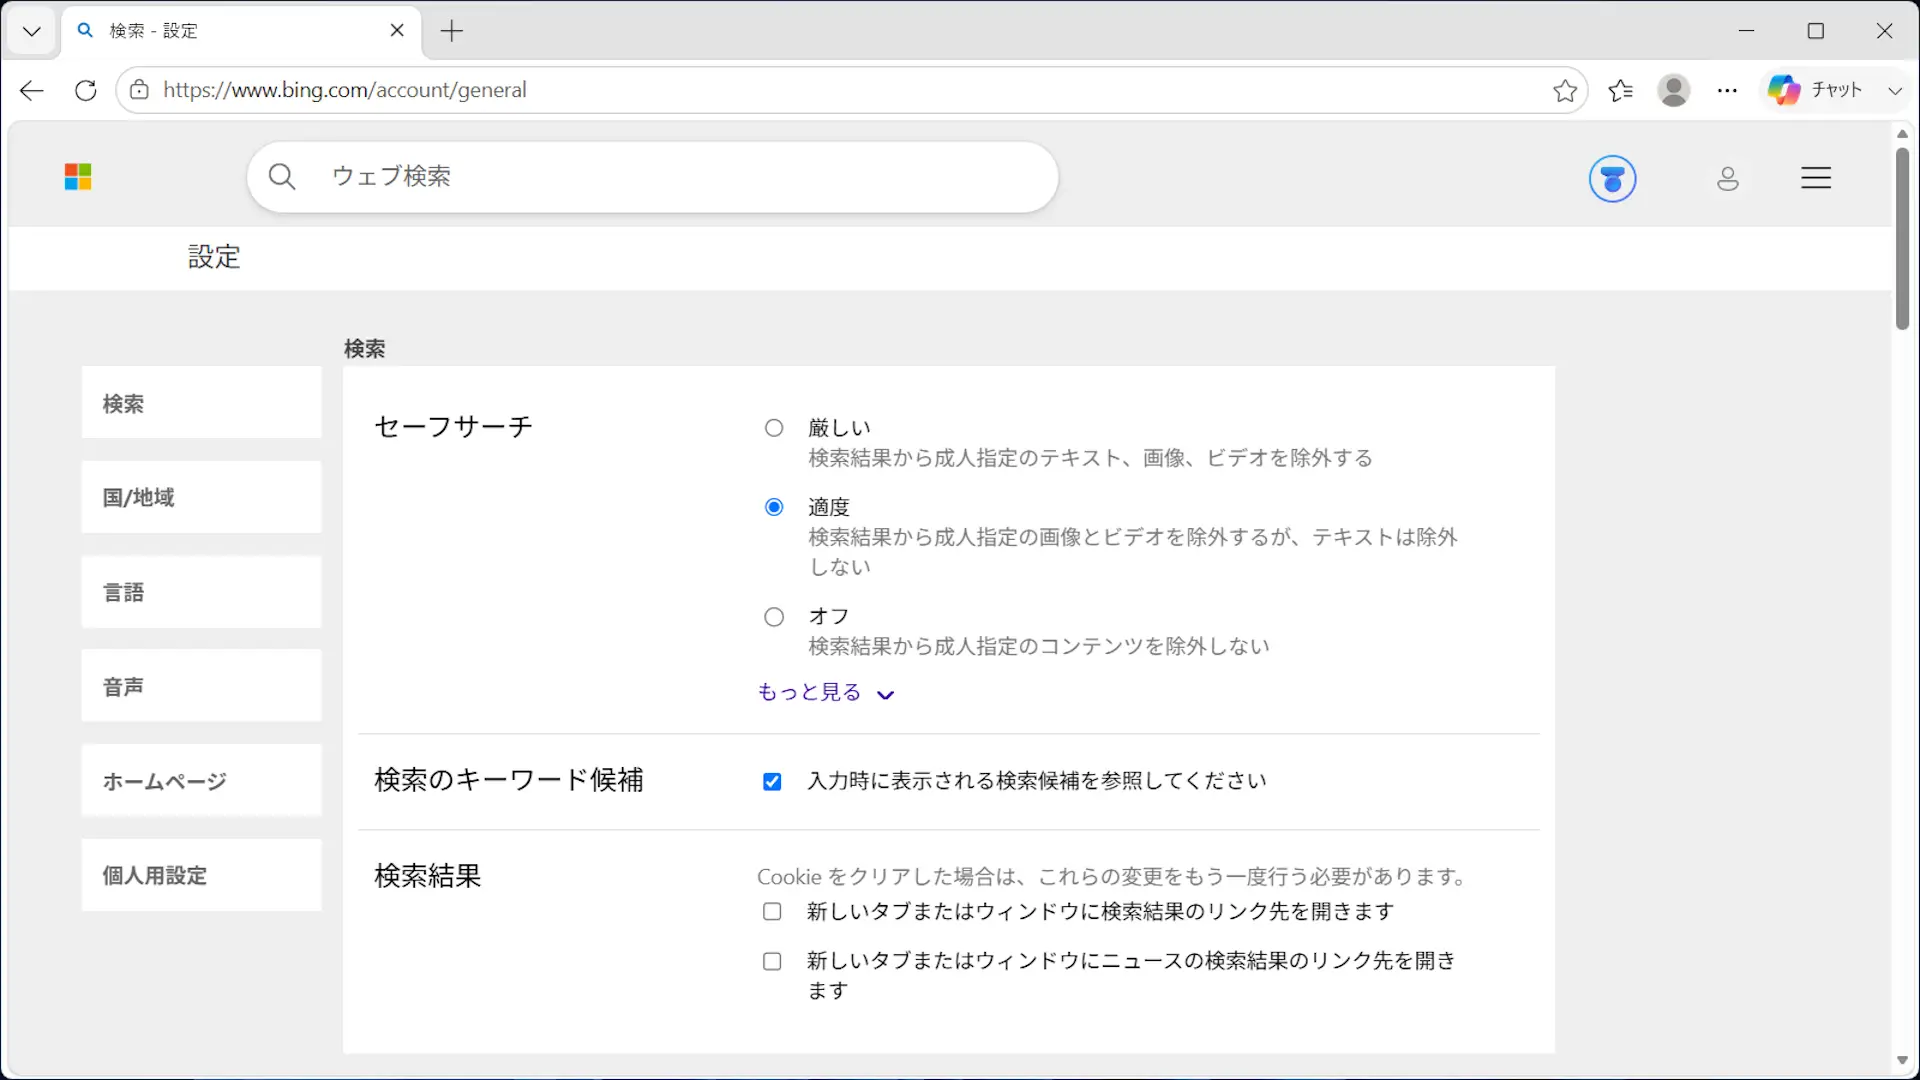
Task: Reload the current page
Action: click(x=86, y=90)
